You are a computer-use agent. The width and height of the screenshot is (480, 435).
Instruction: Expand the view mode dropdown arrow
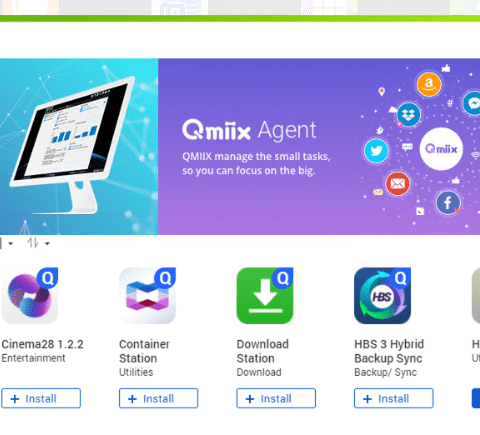tap(11, 244)
